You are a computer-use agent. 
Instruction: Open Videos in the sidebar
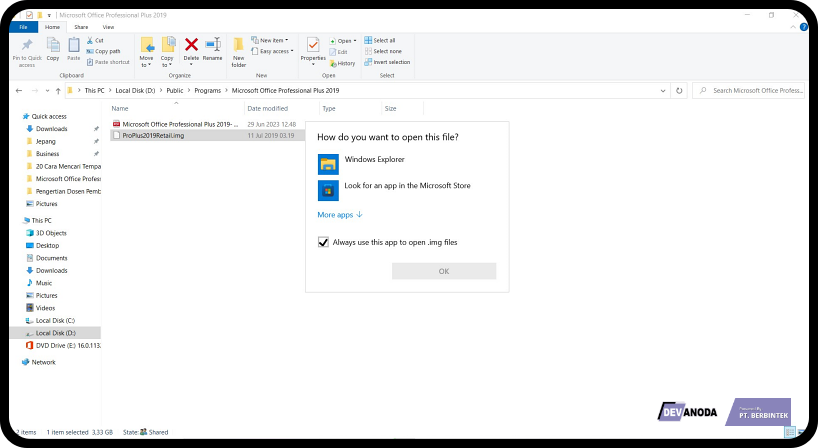tap(45, 308)
